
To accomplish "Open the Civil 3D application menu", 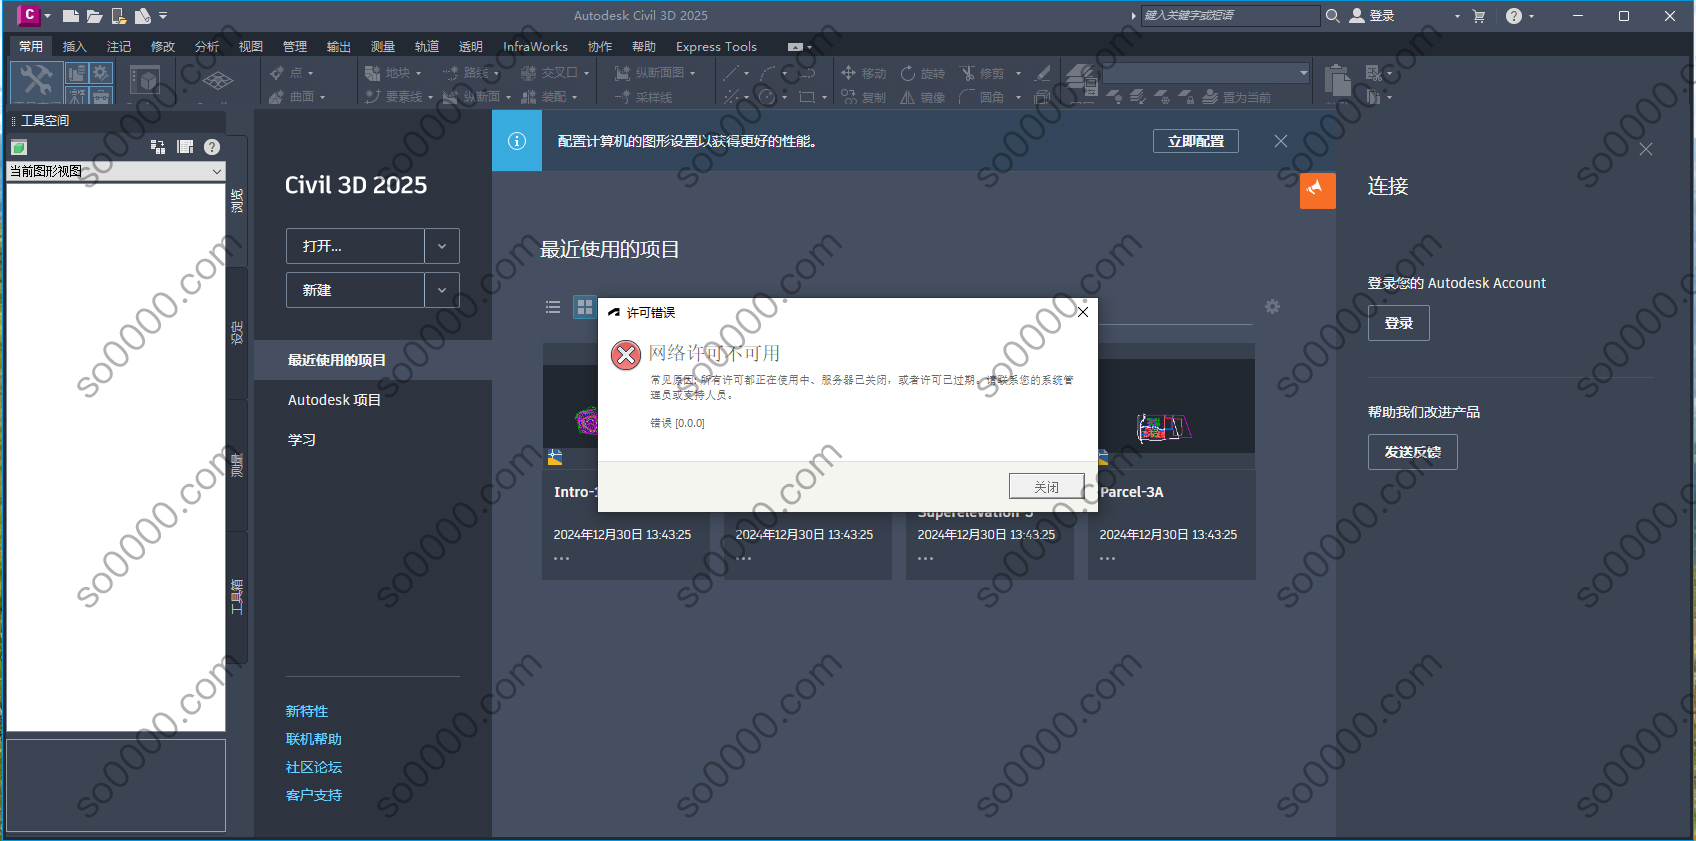I will click(32, 15).
